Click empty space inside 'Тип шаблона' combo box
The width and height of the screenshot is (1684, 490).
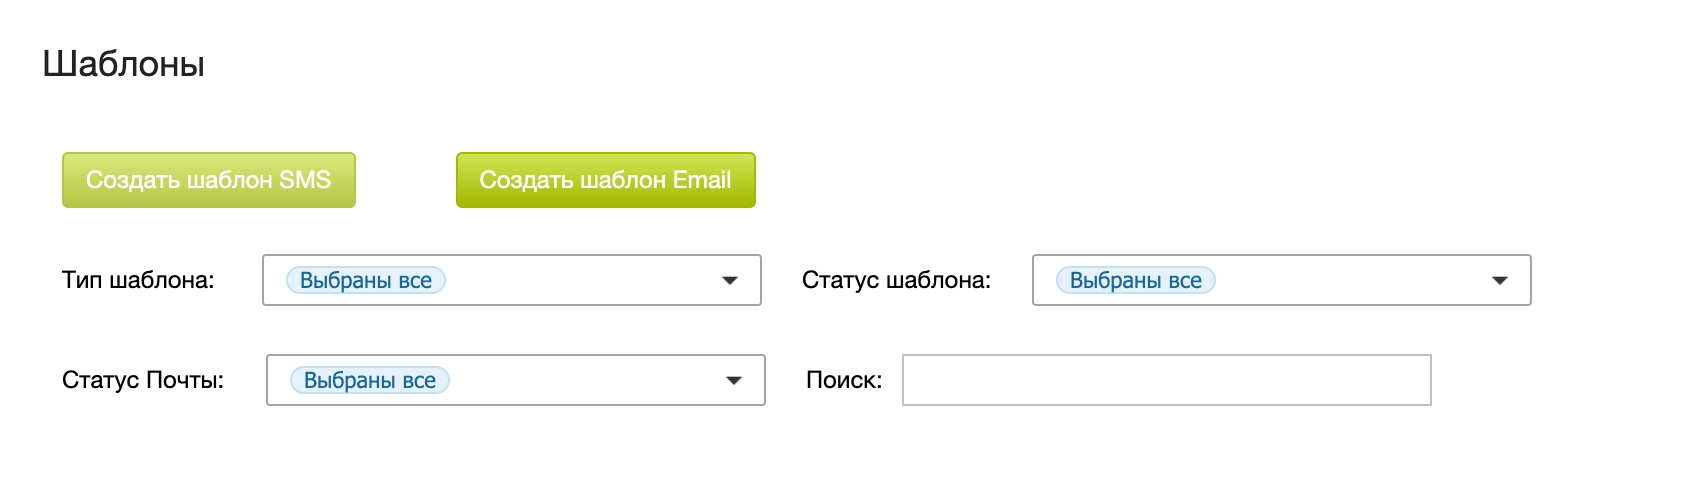tap(580, 280)
